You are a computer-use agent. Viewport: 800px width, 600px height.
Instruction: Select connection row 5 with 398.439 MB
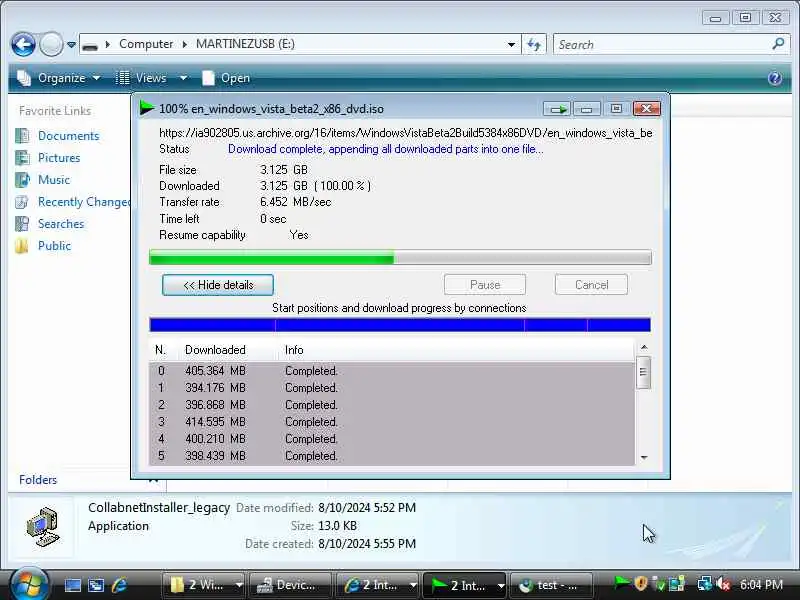coord(392,456)
